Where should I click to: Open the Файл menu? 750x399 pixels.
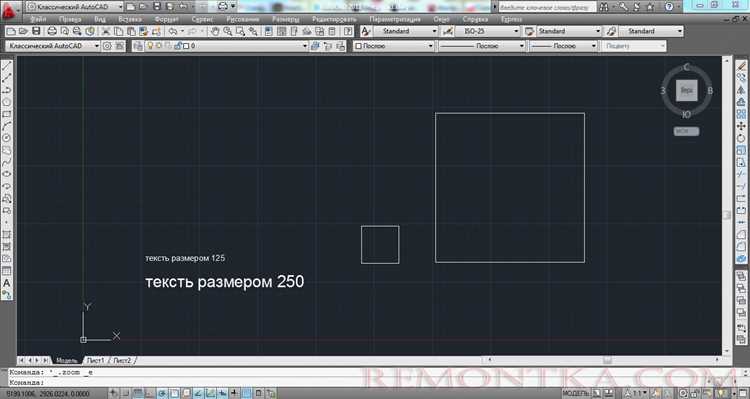click(38, 19)
